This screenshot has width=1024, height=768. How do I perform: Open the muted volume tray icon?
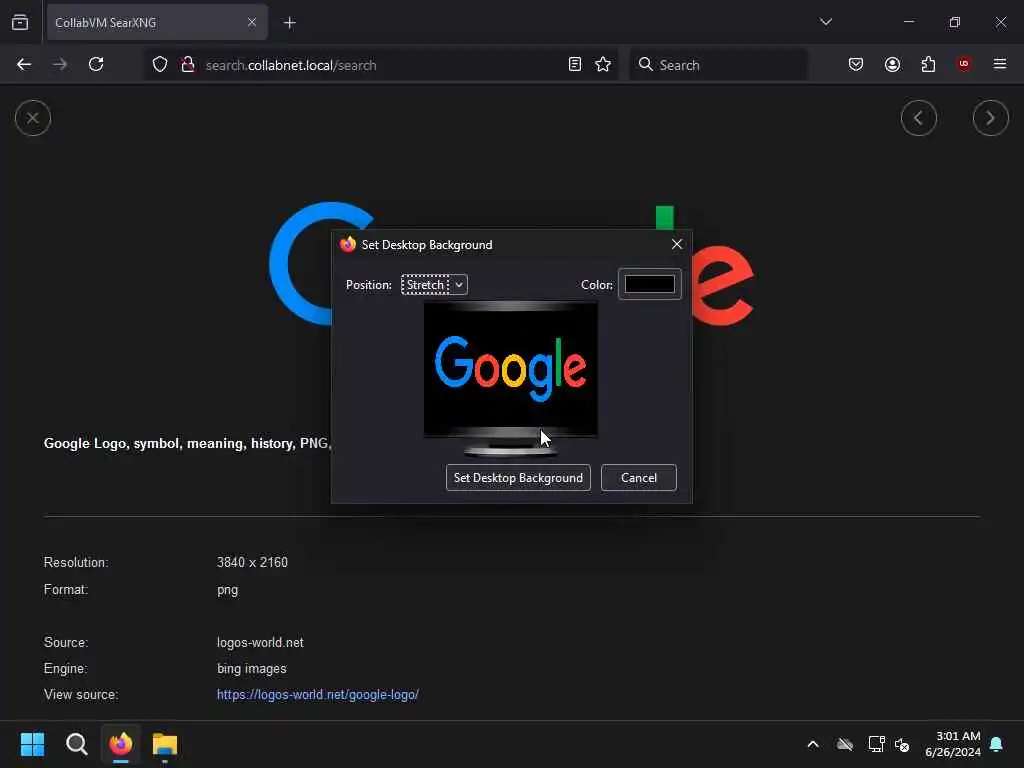tap(902, 744)
